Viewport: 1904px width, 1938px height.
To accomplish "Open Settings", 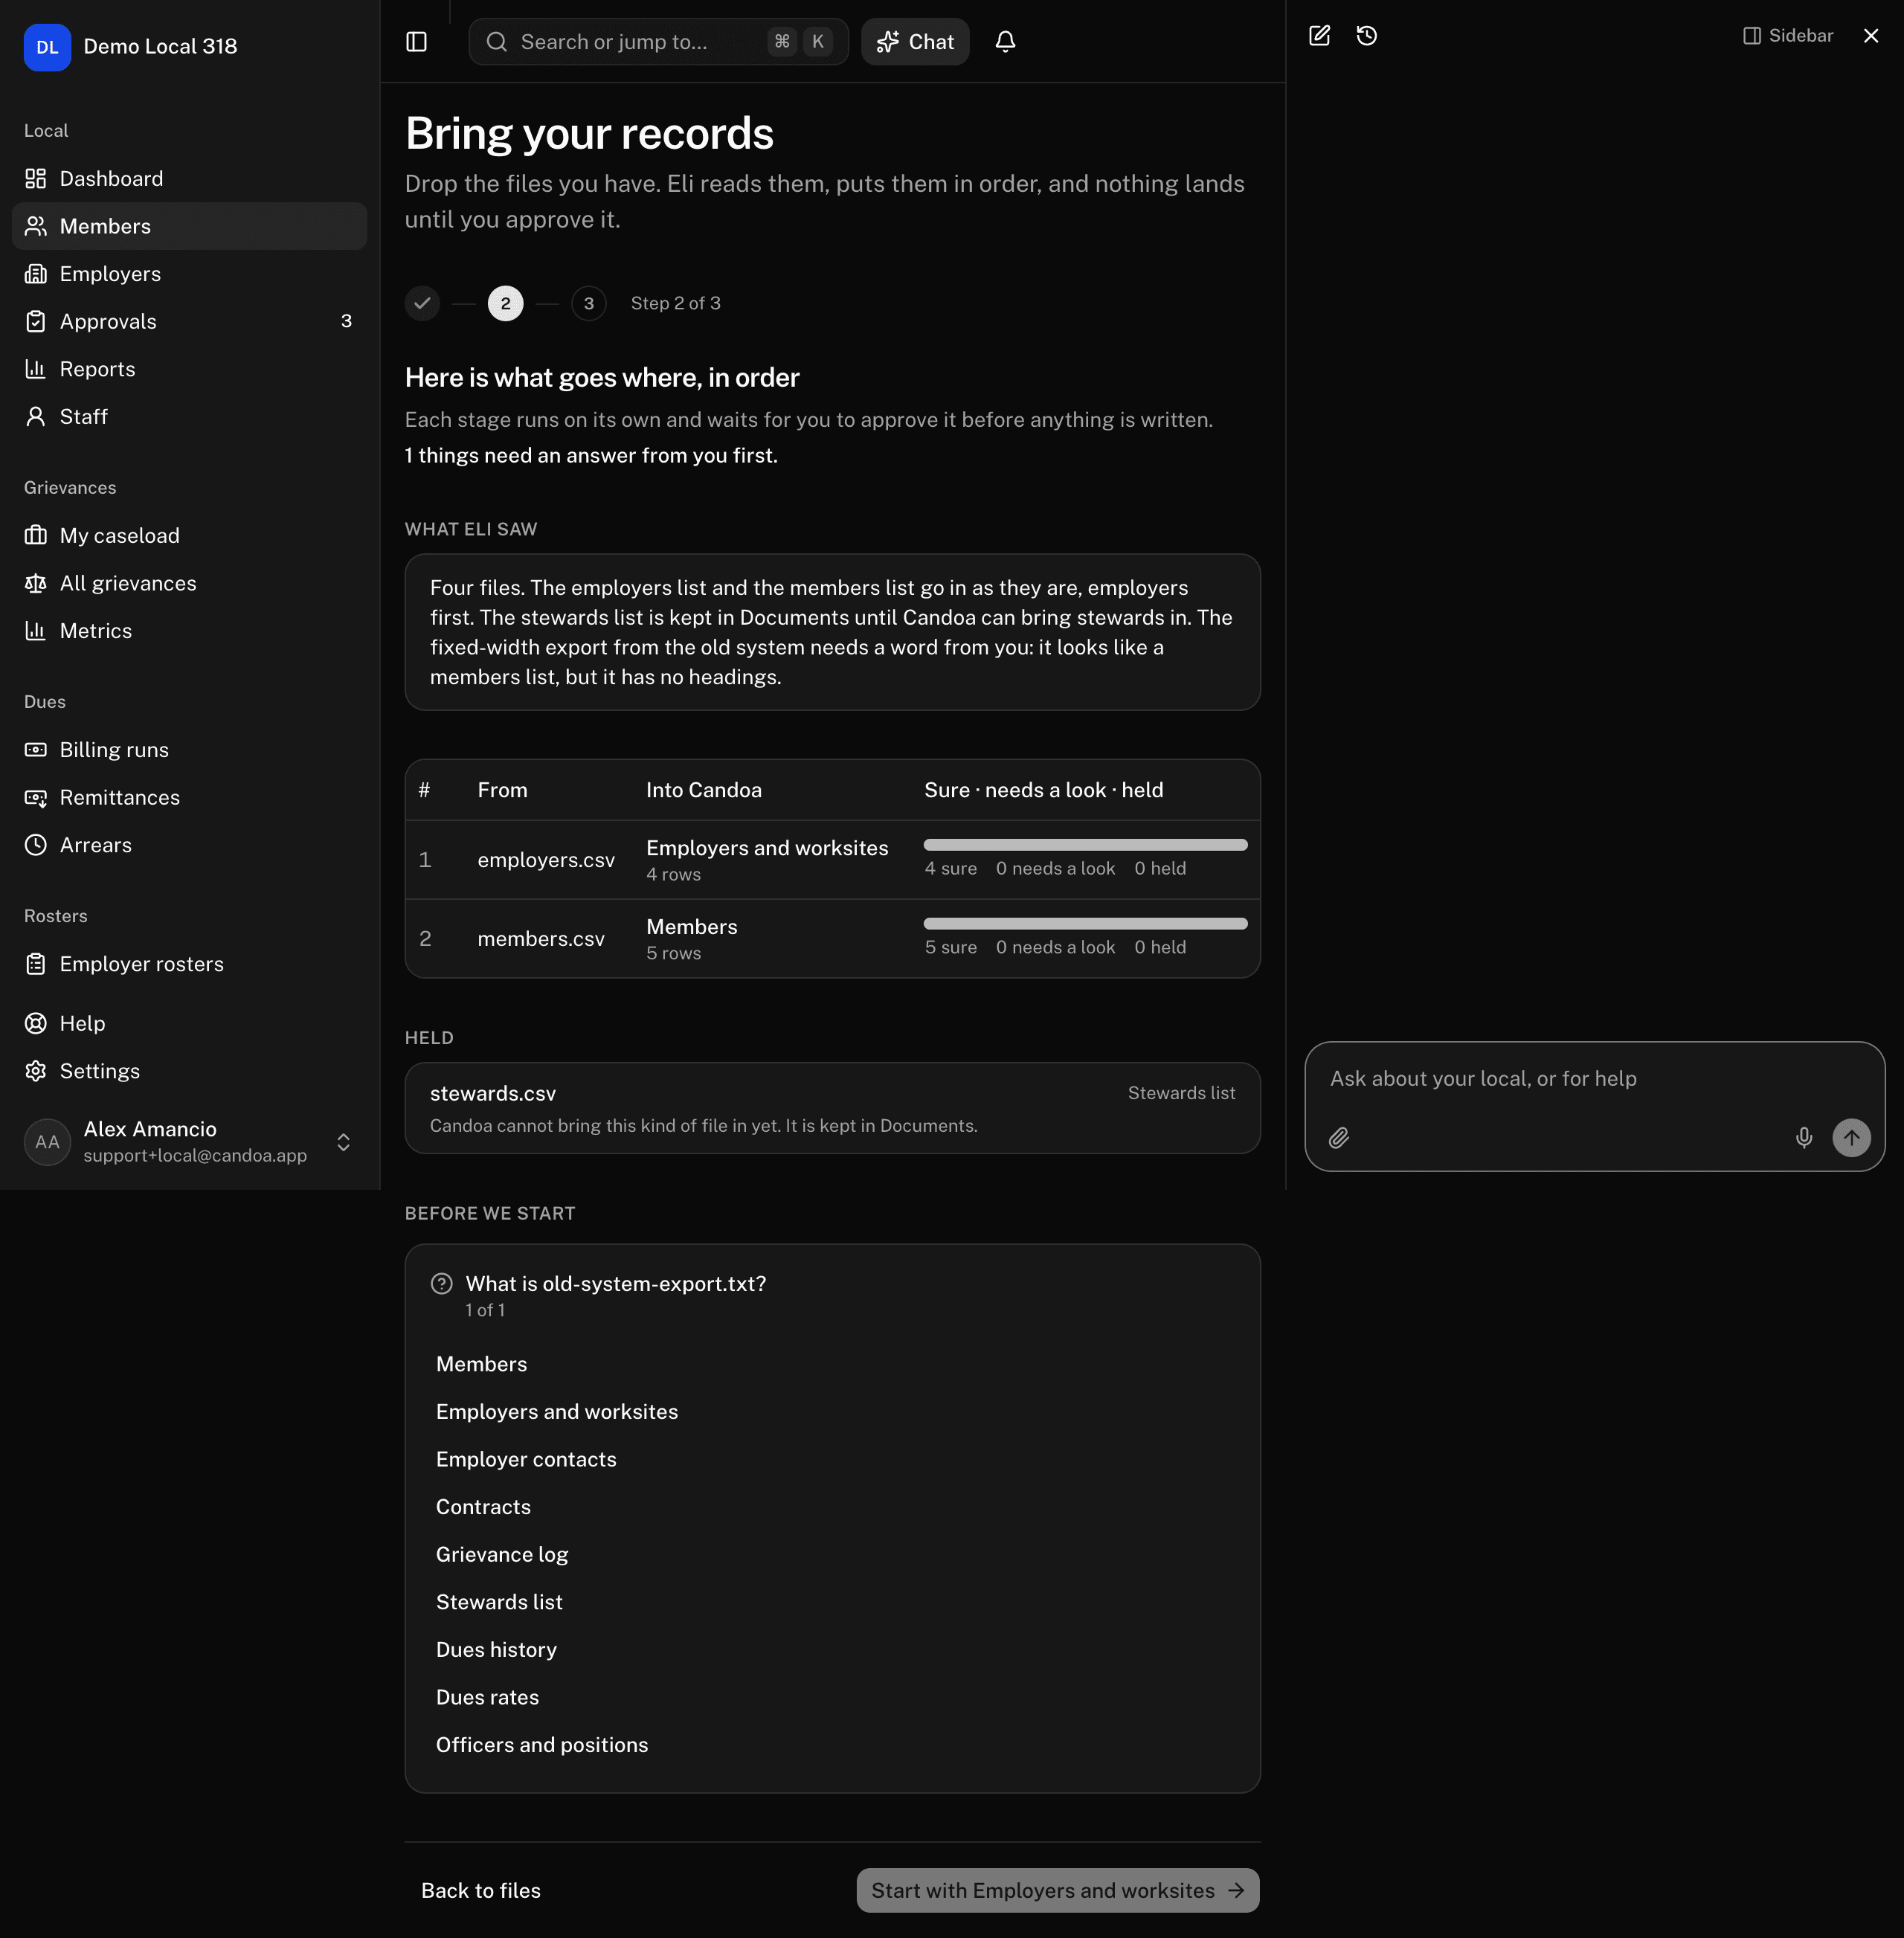I will pyautogui.click(x=190, y=1071).
